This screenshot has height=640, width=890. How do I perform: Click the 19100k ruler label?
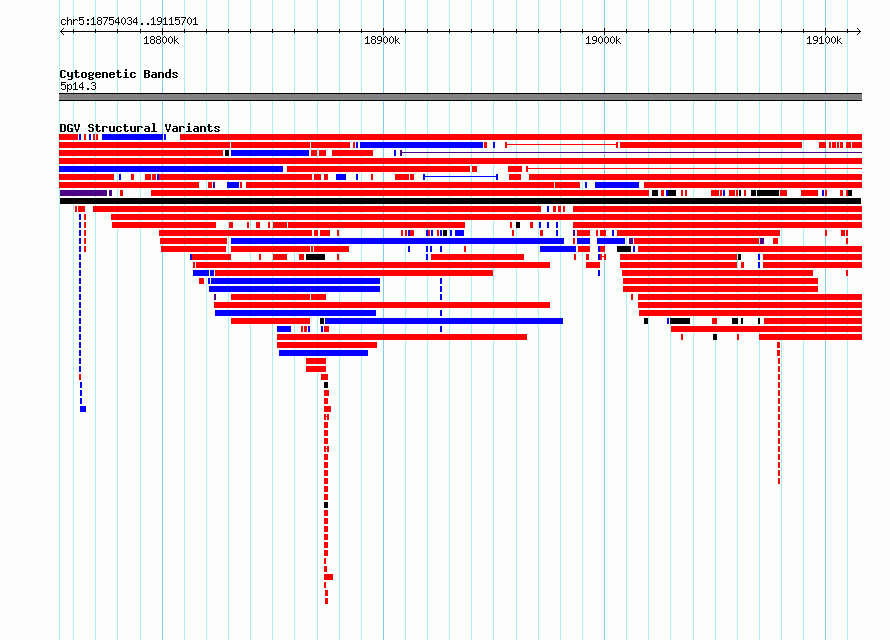(x=824, y=40)
